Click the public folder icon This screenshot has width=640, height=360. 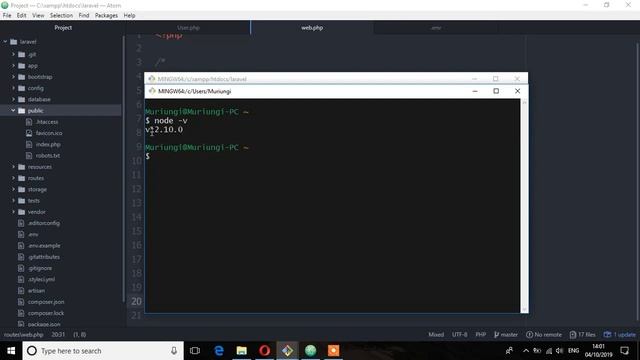(x=22, y=111)
